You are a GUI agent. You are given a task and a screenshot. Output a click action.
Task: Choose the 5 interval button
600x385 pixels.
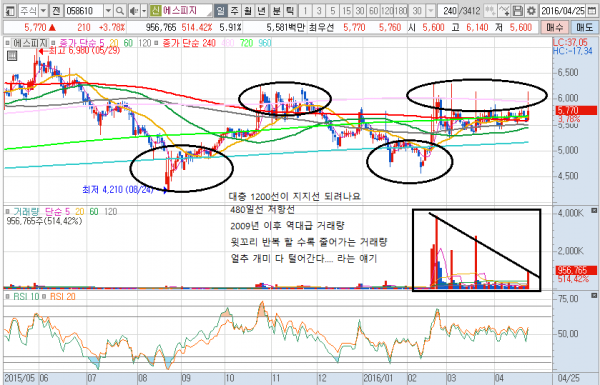(x=333, y=11)
